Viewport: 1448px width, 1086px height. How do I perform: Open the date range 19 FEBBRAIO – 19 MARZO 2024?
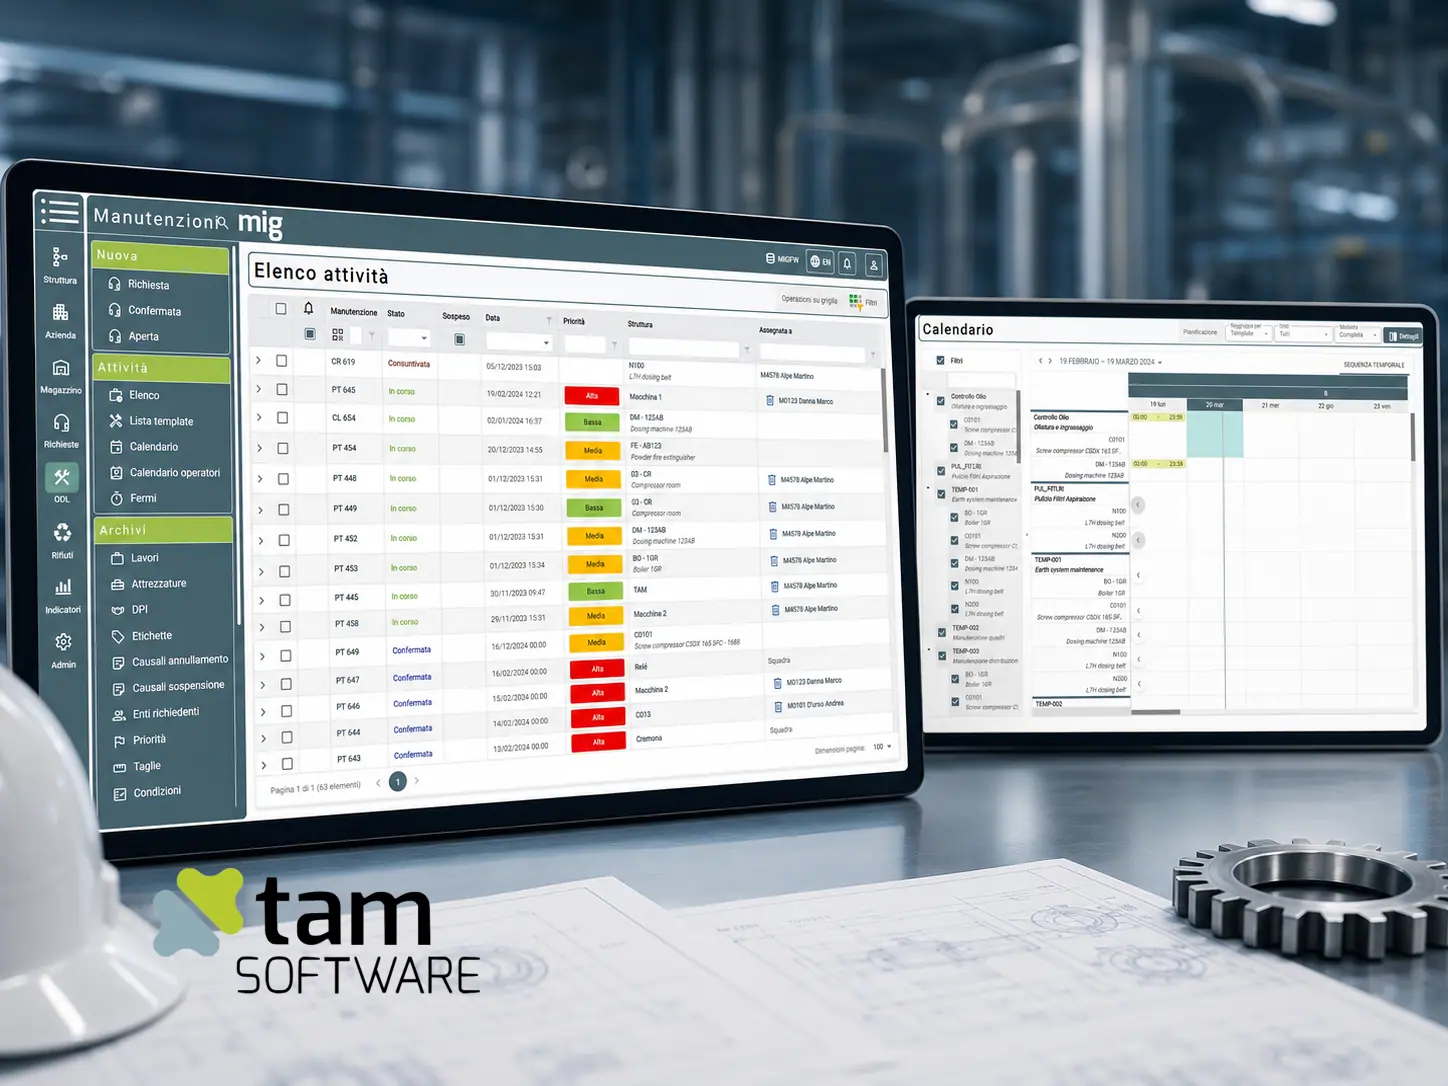(1110, 362)
